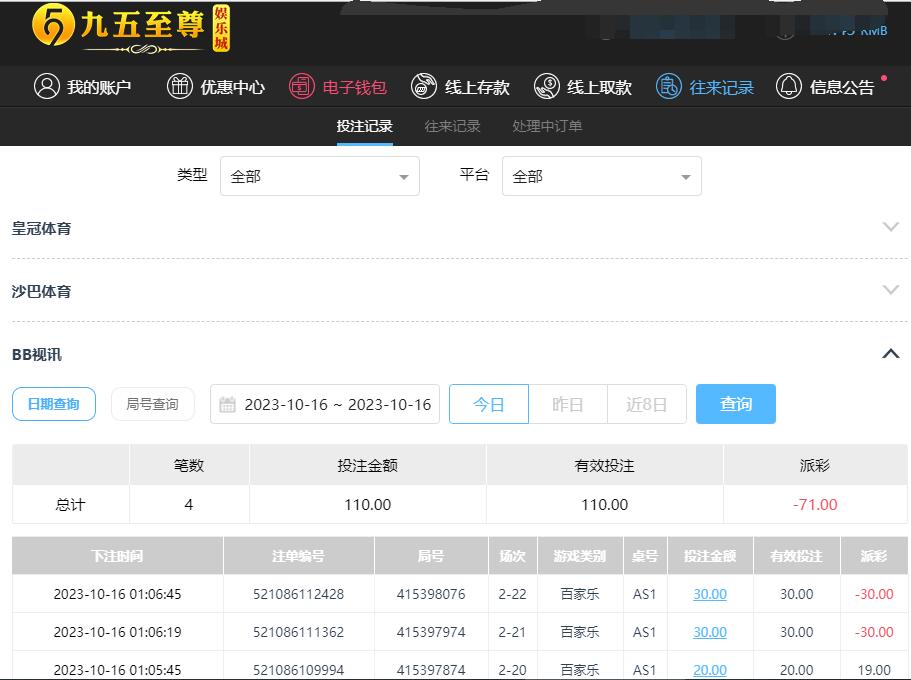The width and height of the screenshot is (911, 680).
Task: Click the 电子钱包 wallet icon
Action: 302,86
